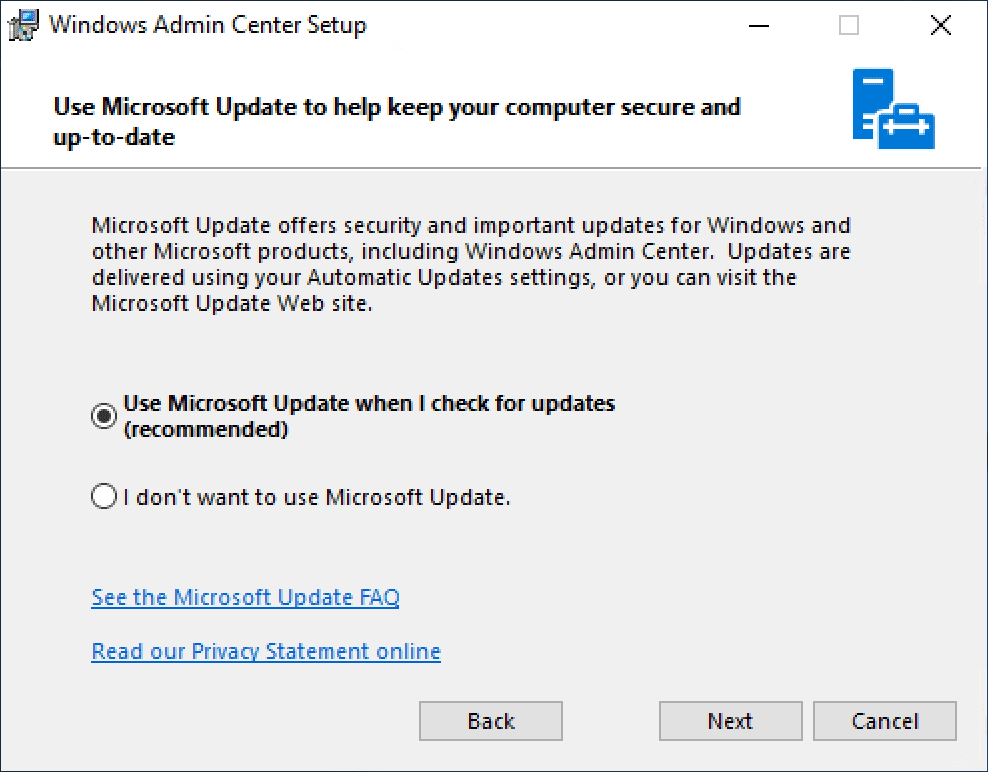Click the blue server and toolbox logo
988x772 pixels.
pos(893,109)
